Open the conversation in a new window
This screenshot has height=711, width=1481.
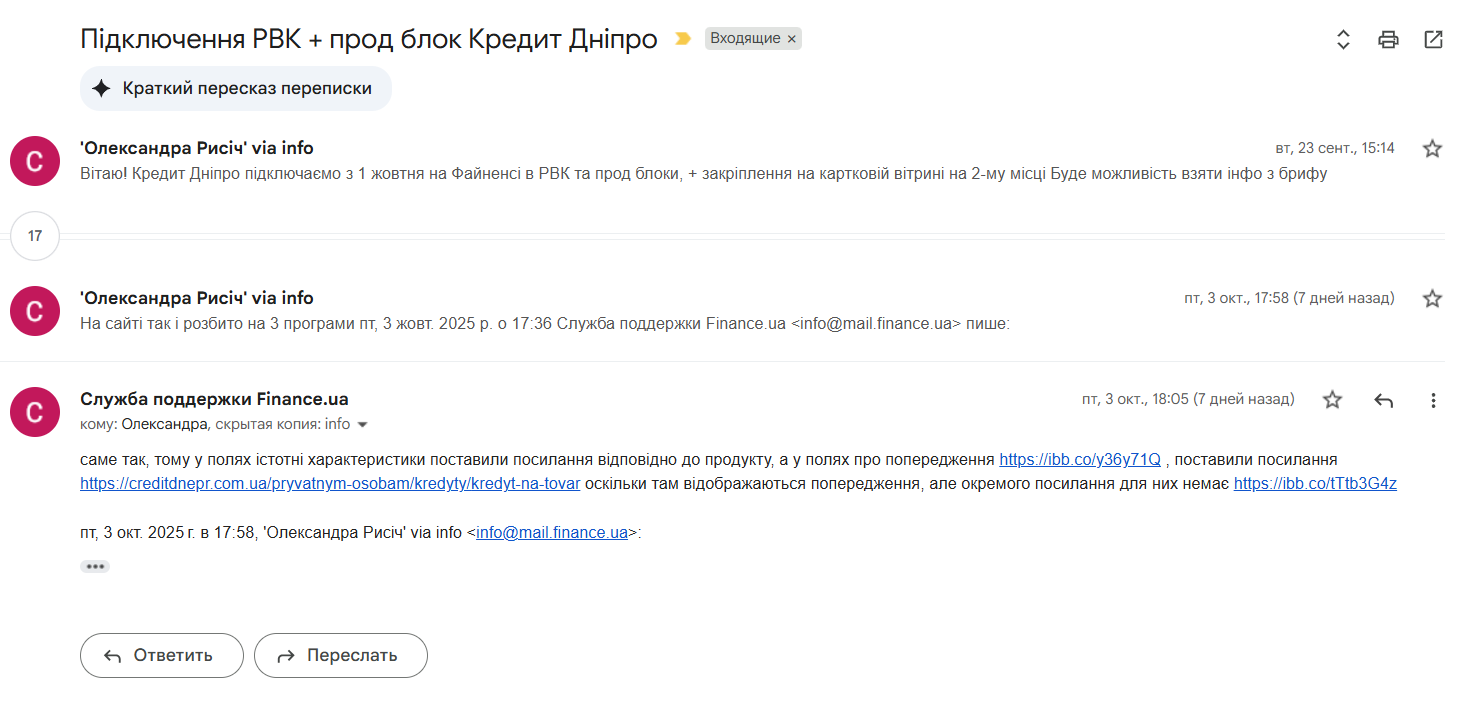tap(1433, 40)
